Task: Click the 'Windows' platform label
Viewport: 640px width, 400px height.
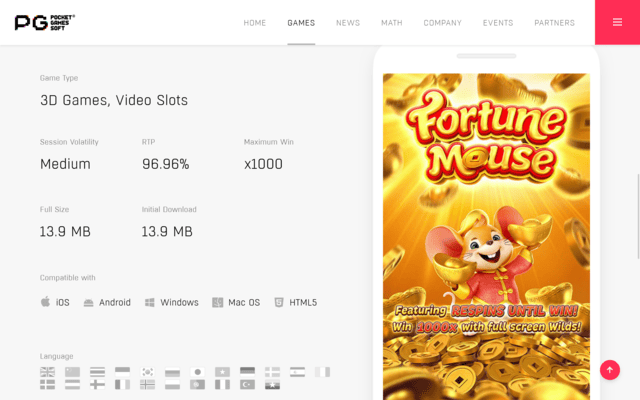Action: click(x=179, y=302)
